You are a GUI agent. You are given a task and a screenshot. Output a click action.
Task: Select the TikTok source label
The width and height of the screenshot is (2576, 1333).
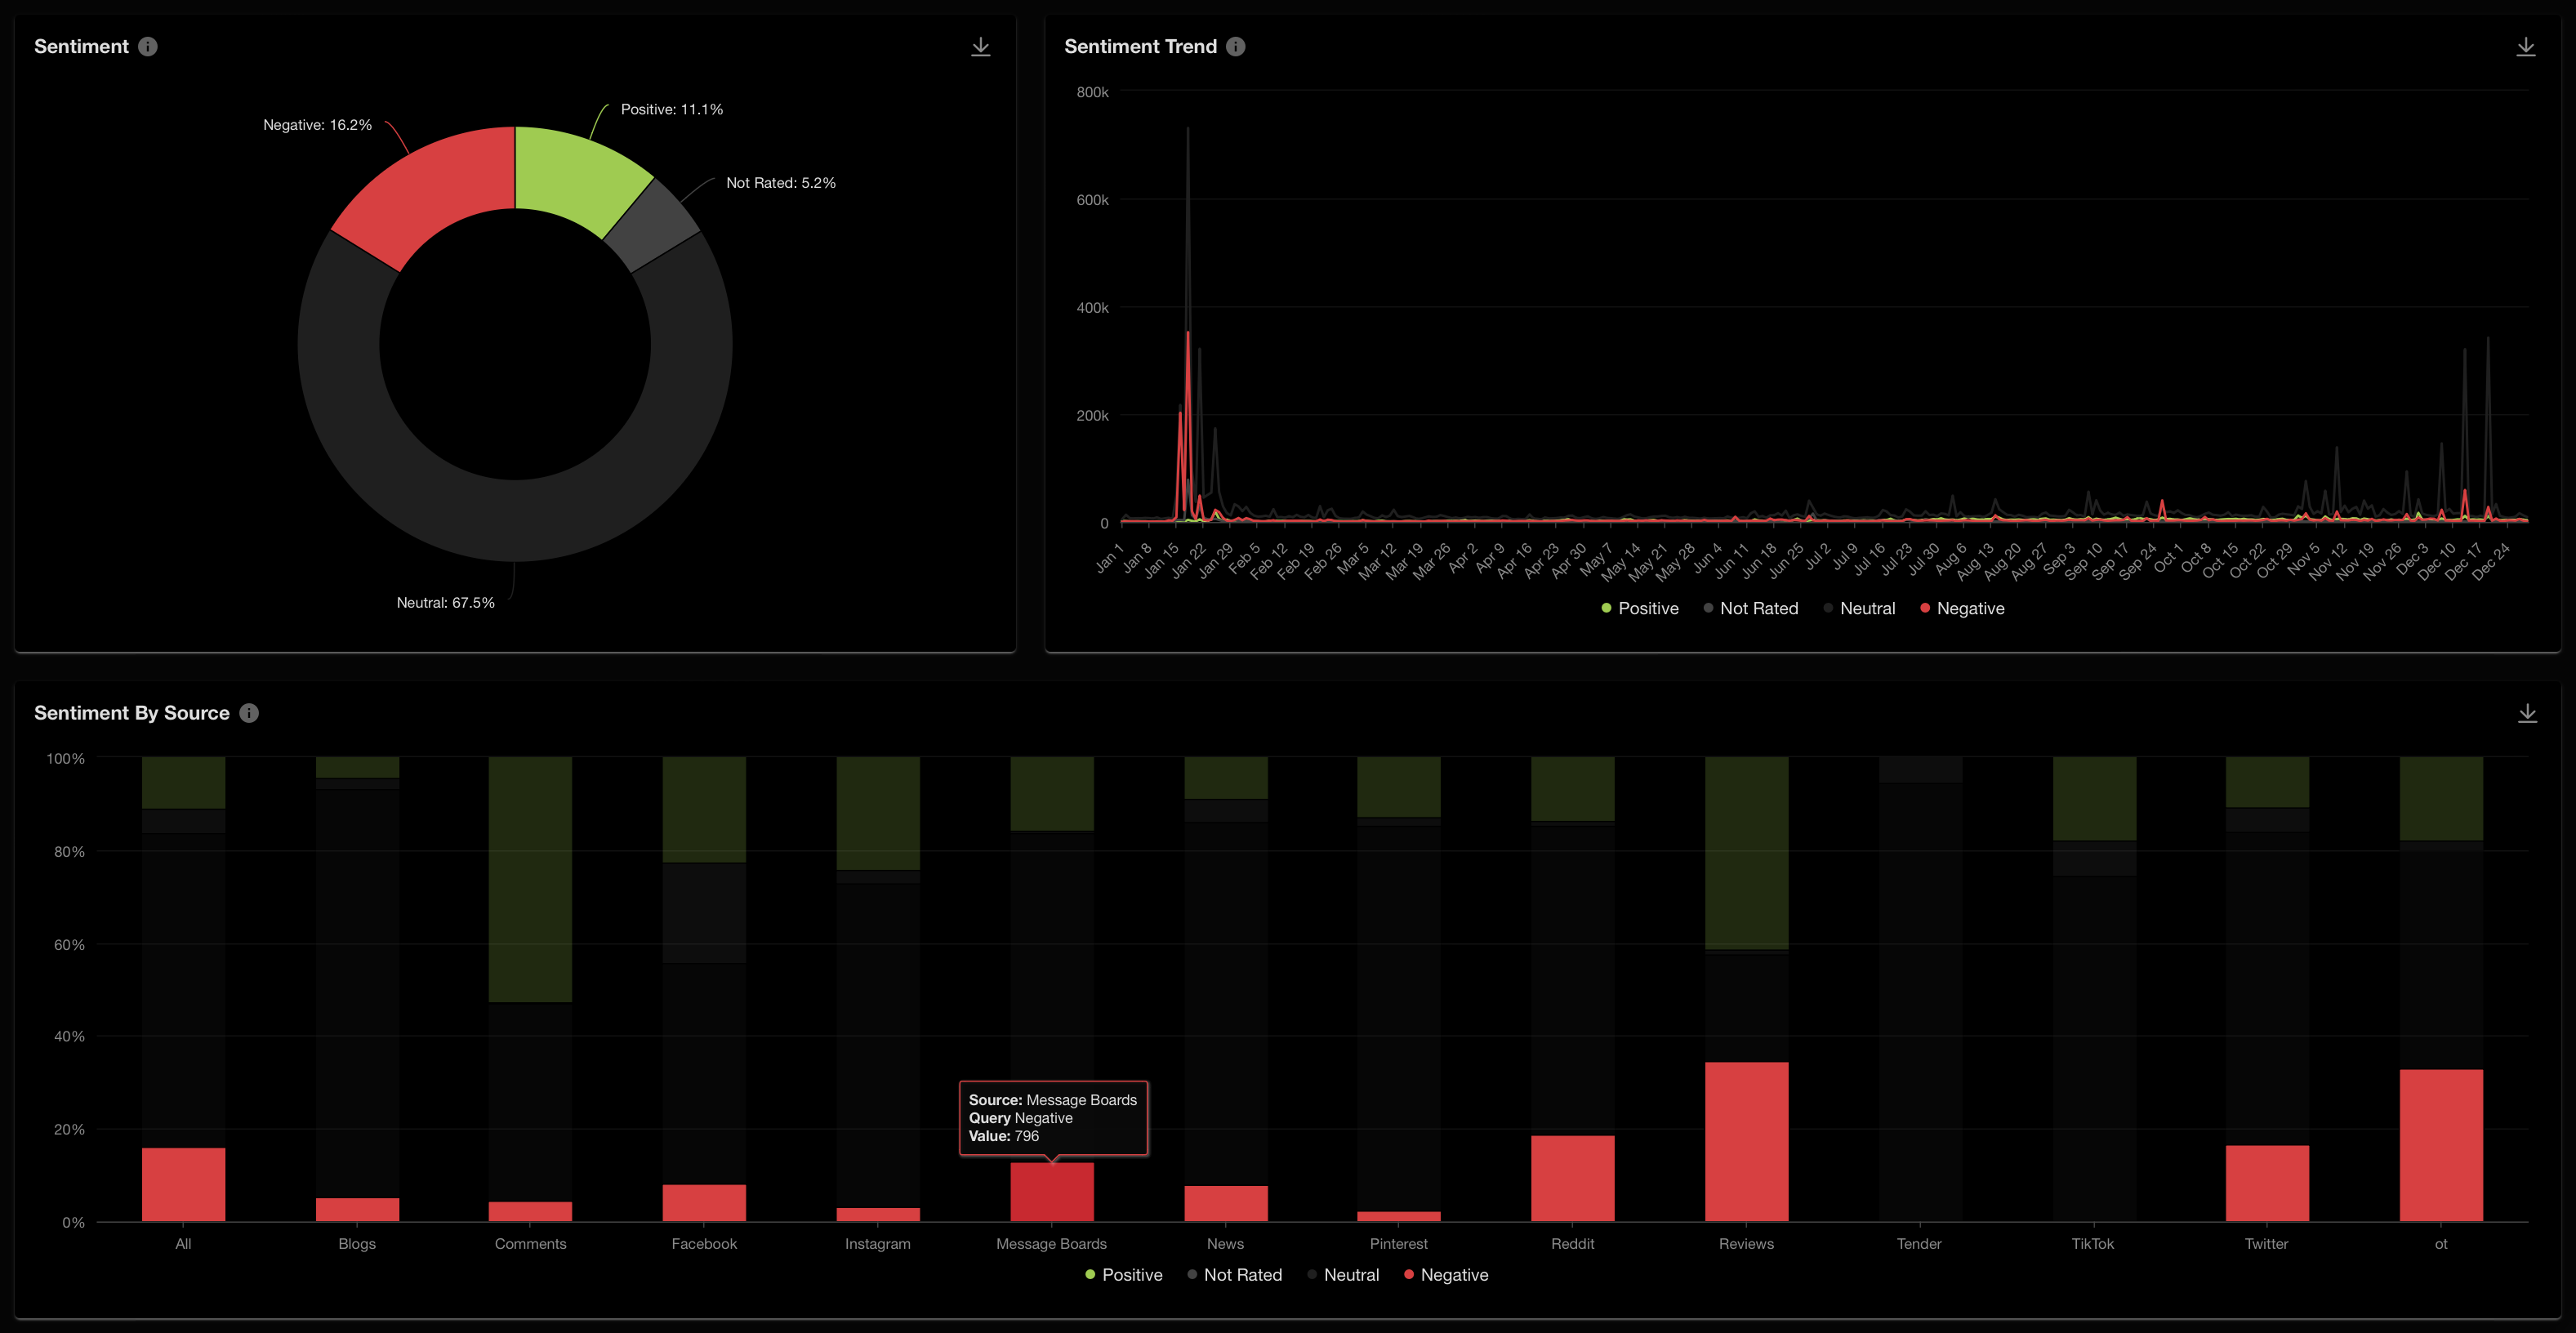2093,1243
